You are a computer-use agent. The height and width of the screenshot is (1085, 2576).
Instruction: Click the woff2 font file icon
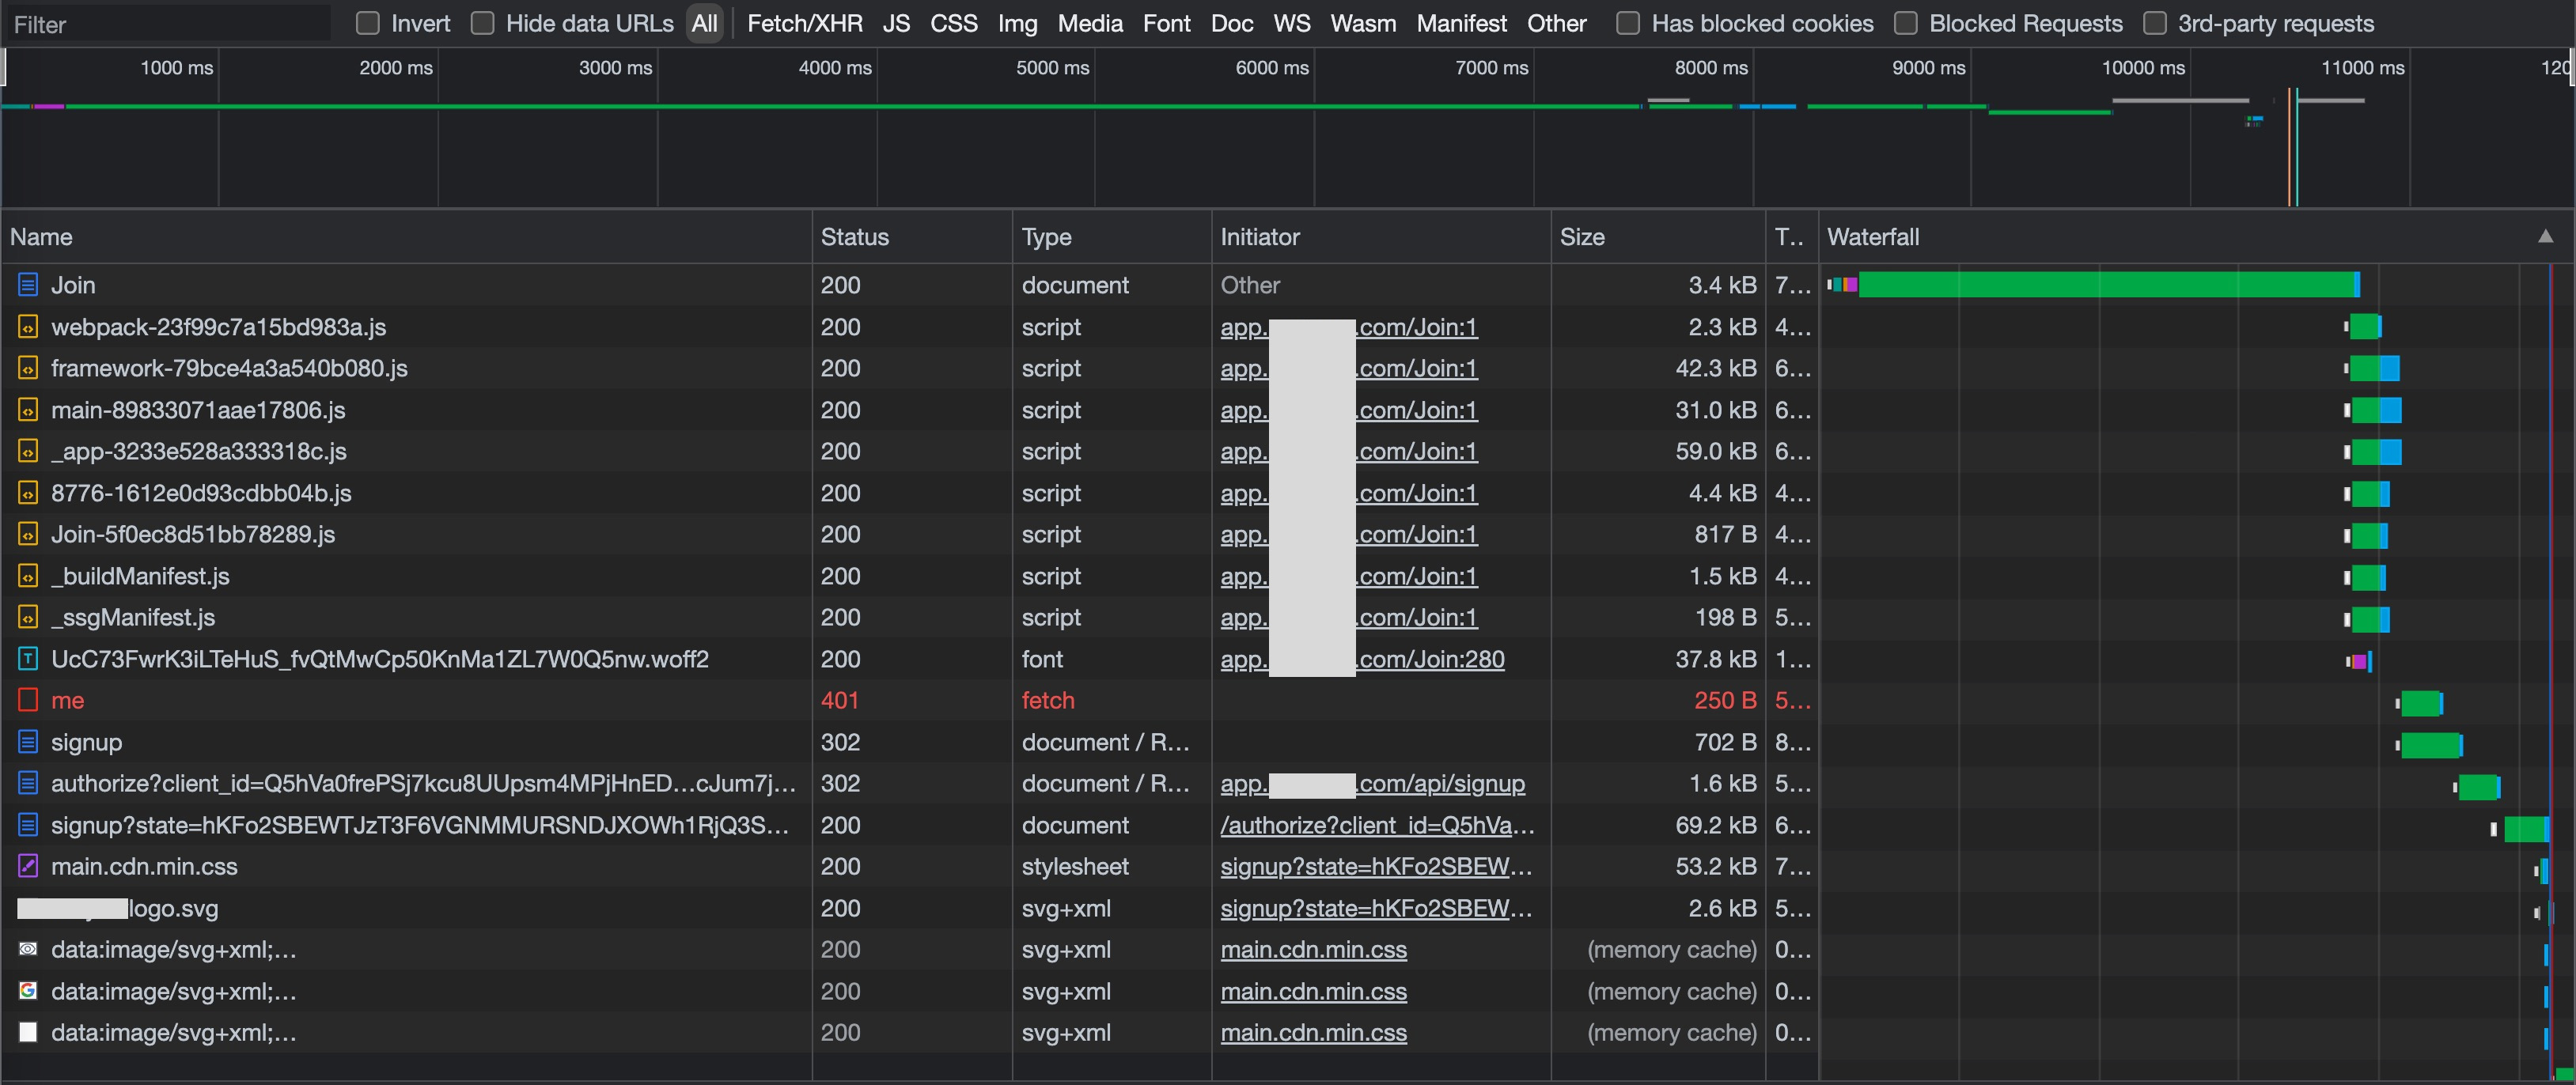point(28,659)
